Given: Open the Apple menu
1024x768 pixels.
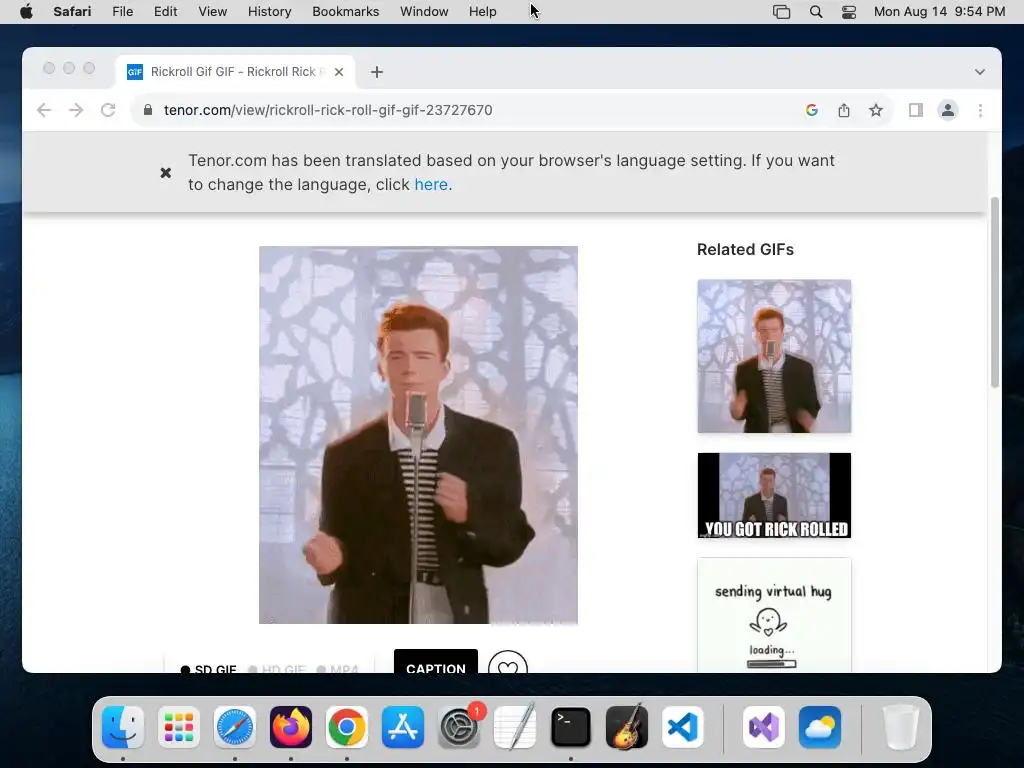Looking at the screenshot, I should coord(26,12).
